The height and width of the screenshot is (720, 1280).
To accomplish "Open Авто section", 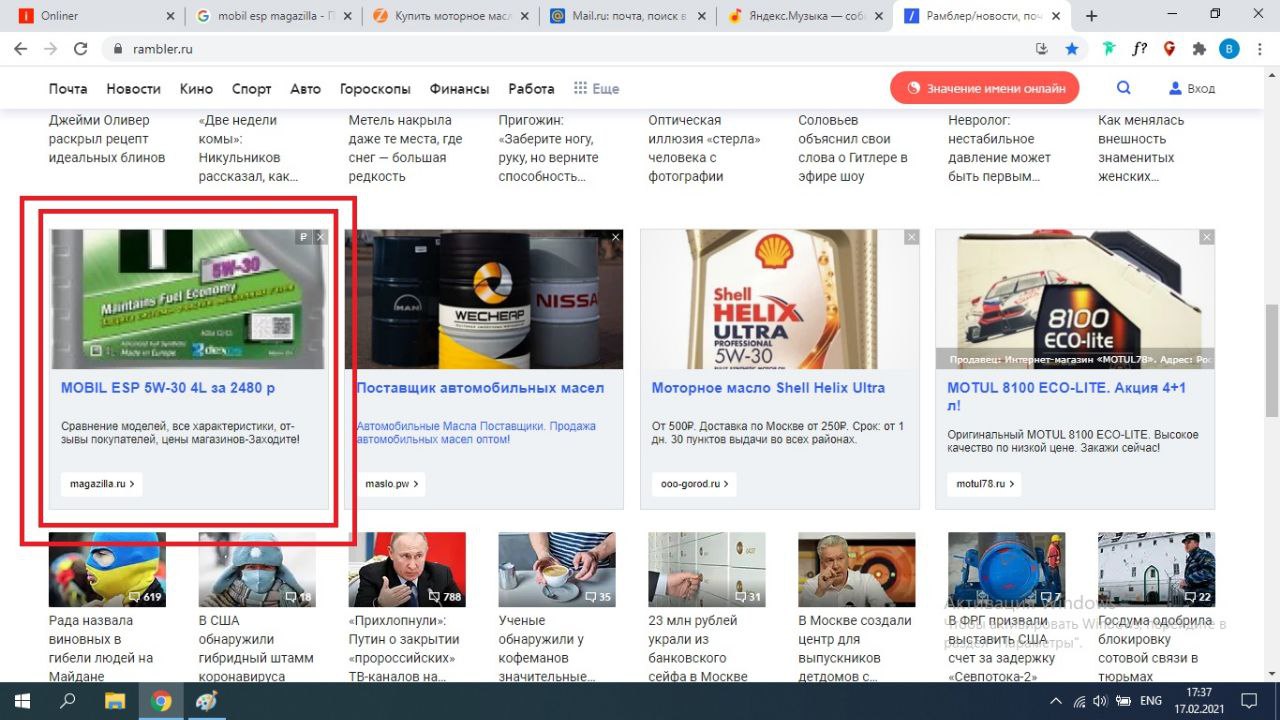I will click(x=306, y=88).
